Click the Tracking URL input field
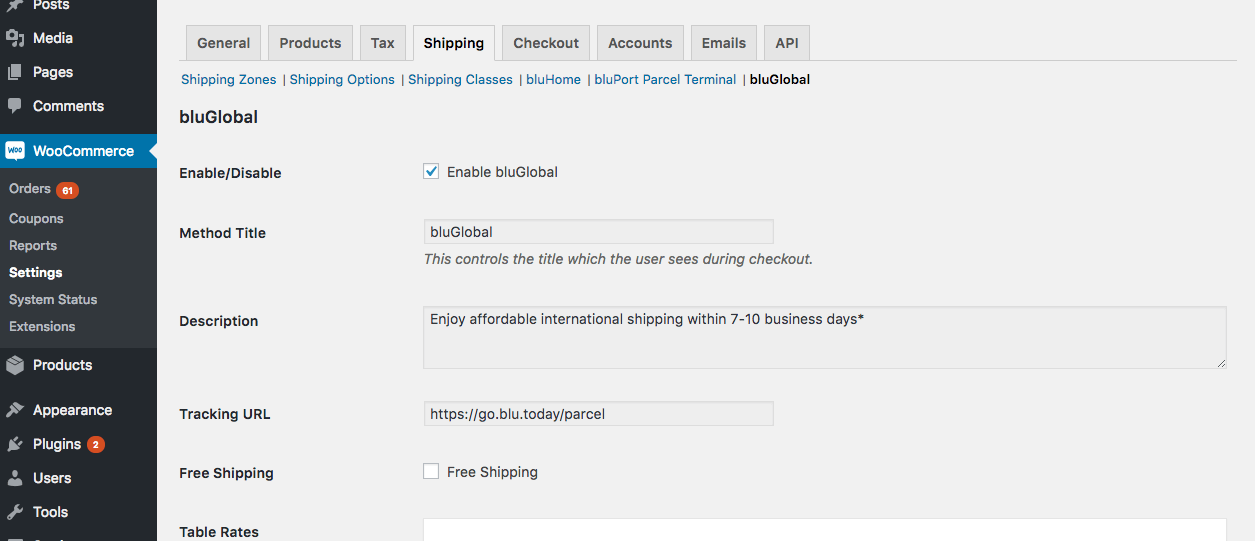 click(x=598, y=414)
